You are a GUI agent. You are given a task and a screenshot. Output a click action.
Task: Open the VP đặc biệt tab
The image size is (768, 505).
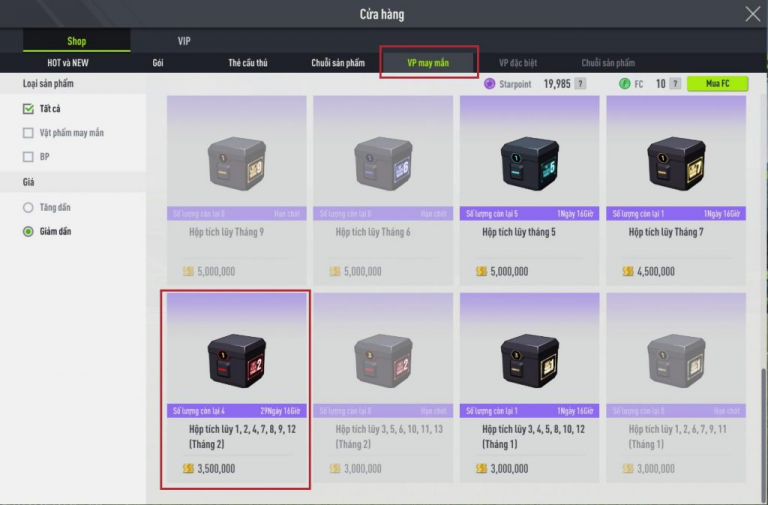[518, 63]
